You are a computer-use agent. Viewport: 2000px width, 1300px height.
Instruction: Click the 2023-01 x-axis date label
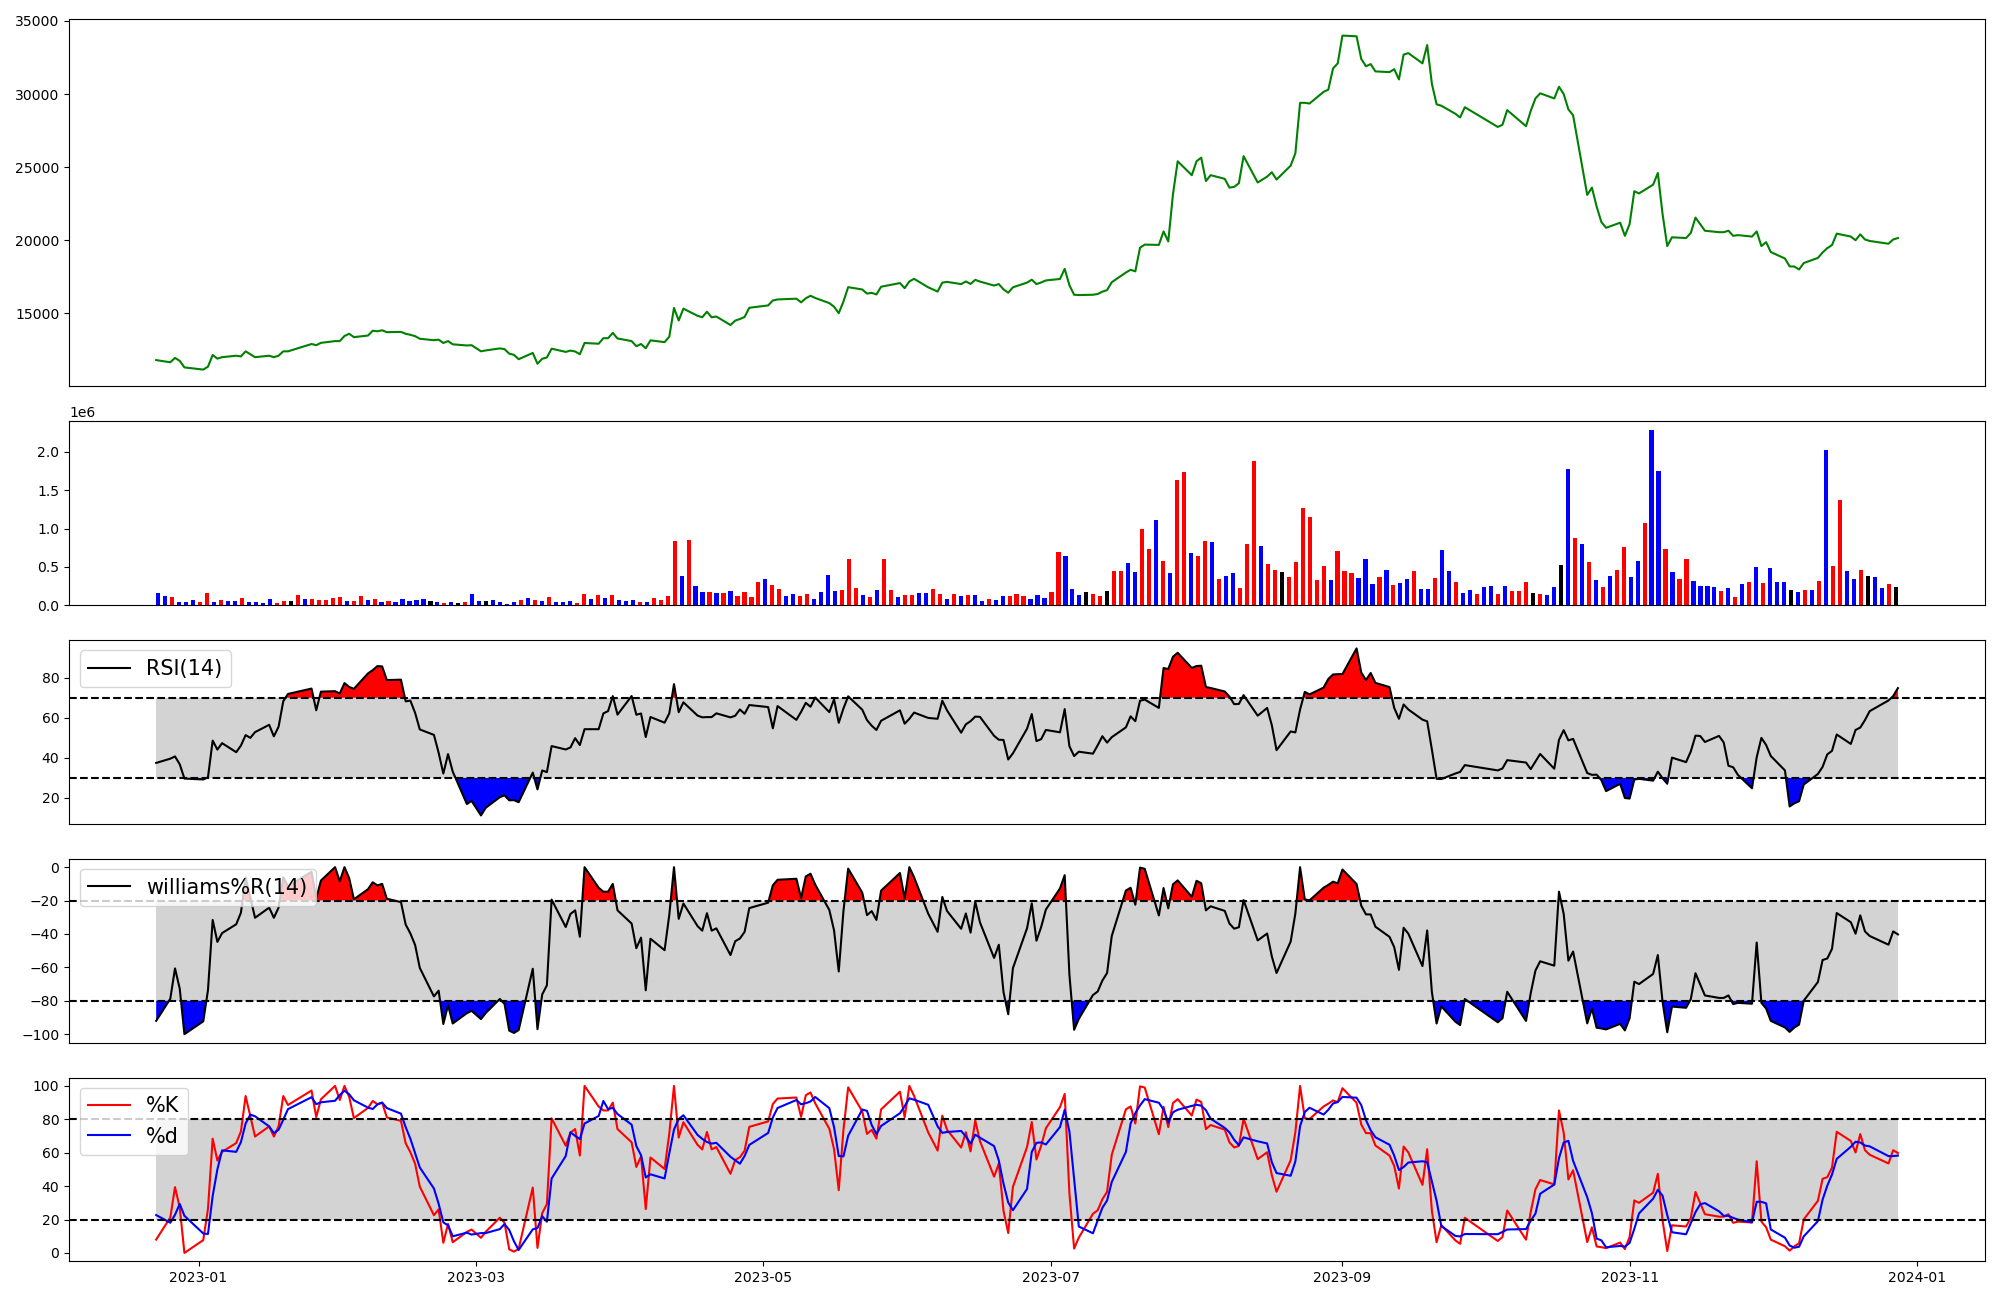(x=198, y=1277)
